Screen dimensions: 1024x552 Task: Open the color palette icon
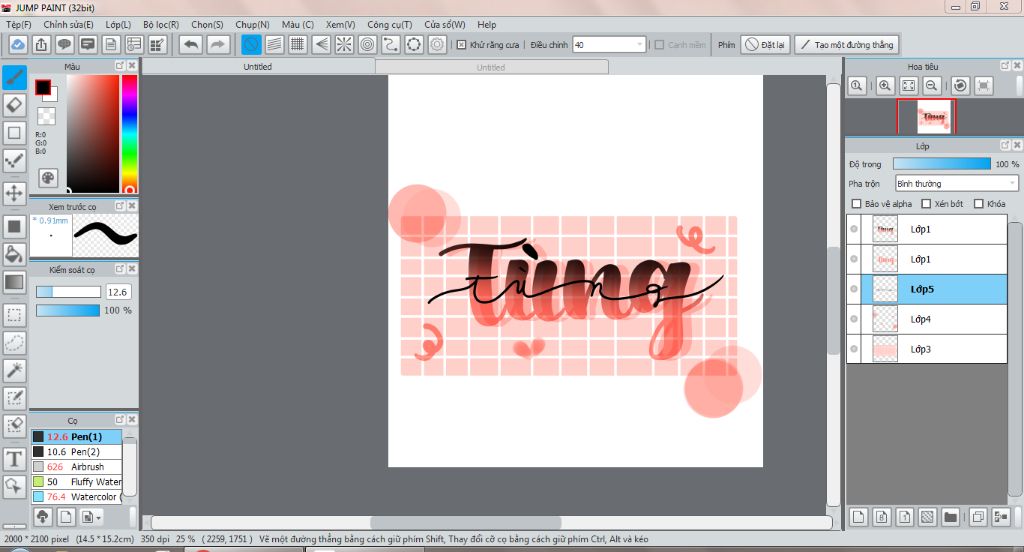48,178
